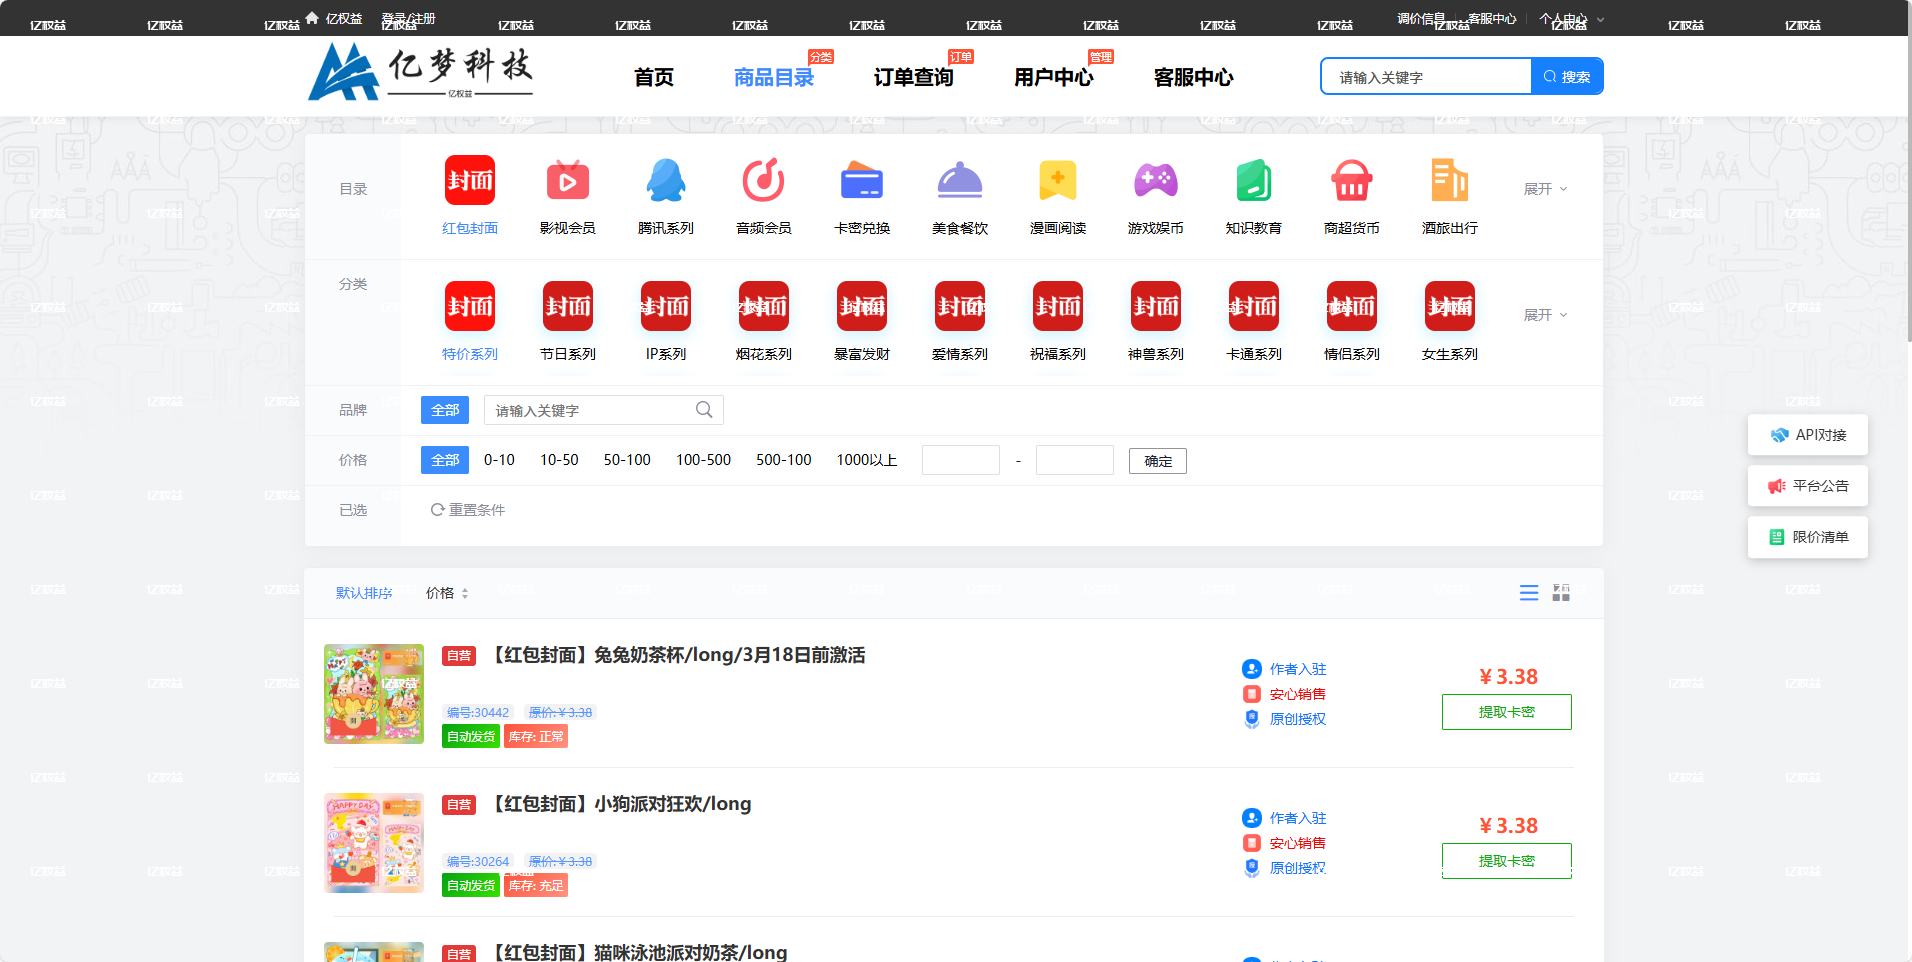Screen dimensions: 1912x962
Task: Click the keyword search input field
Action: coord(1425,76)
